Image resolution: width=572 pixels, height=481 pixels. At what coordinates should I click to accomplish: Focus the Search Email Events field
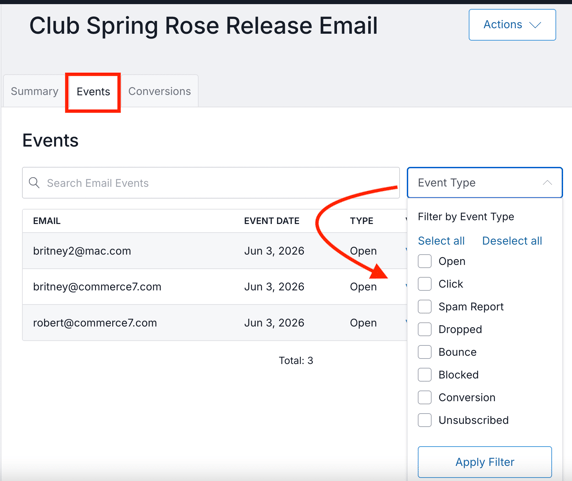[211, 183]
